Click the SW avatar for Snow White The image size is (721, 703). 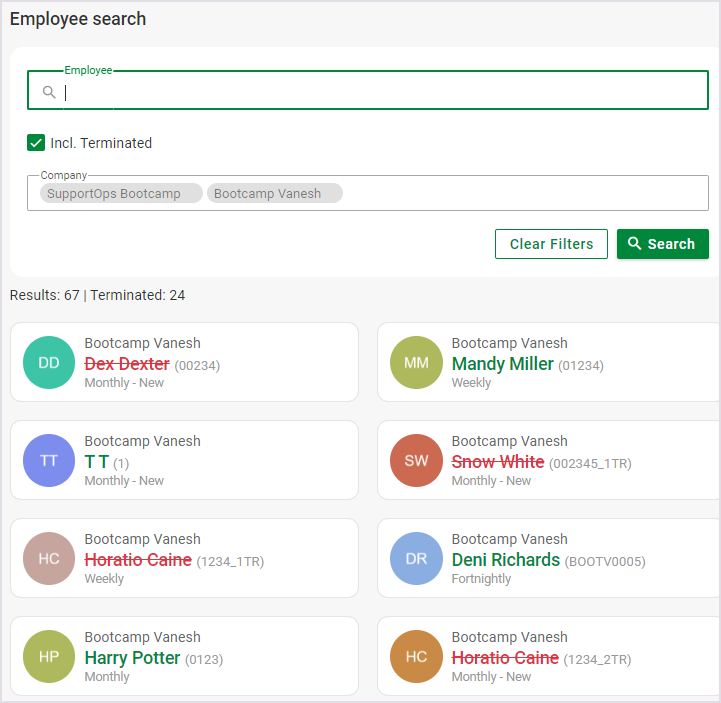[416, 461]
